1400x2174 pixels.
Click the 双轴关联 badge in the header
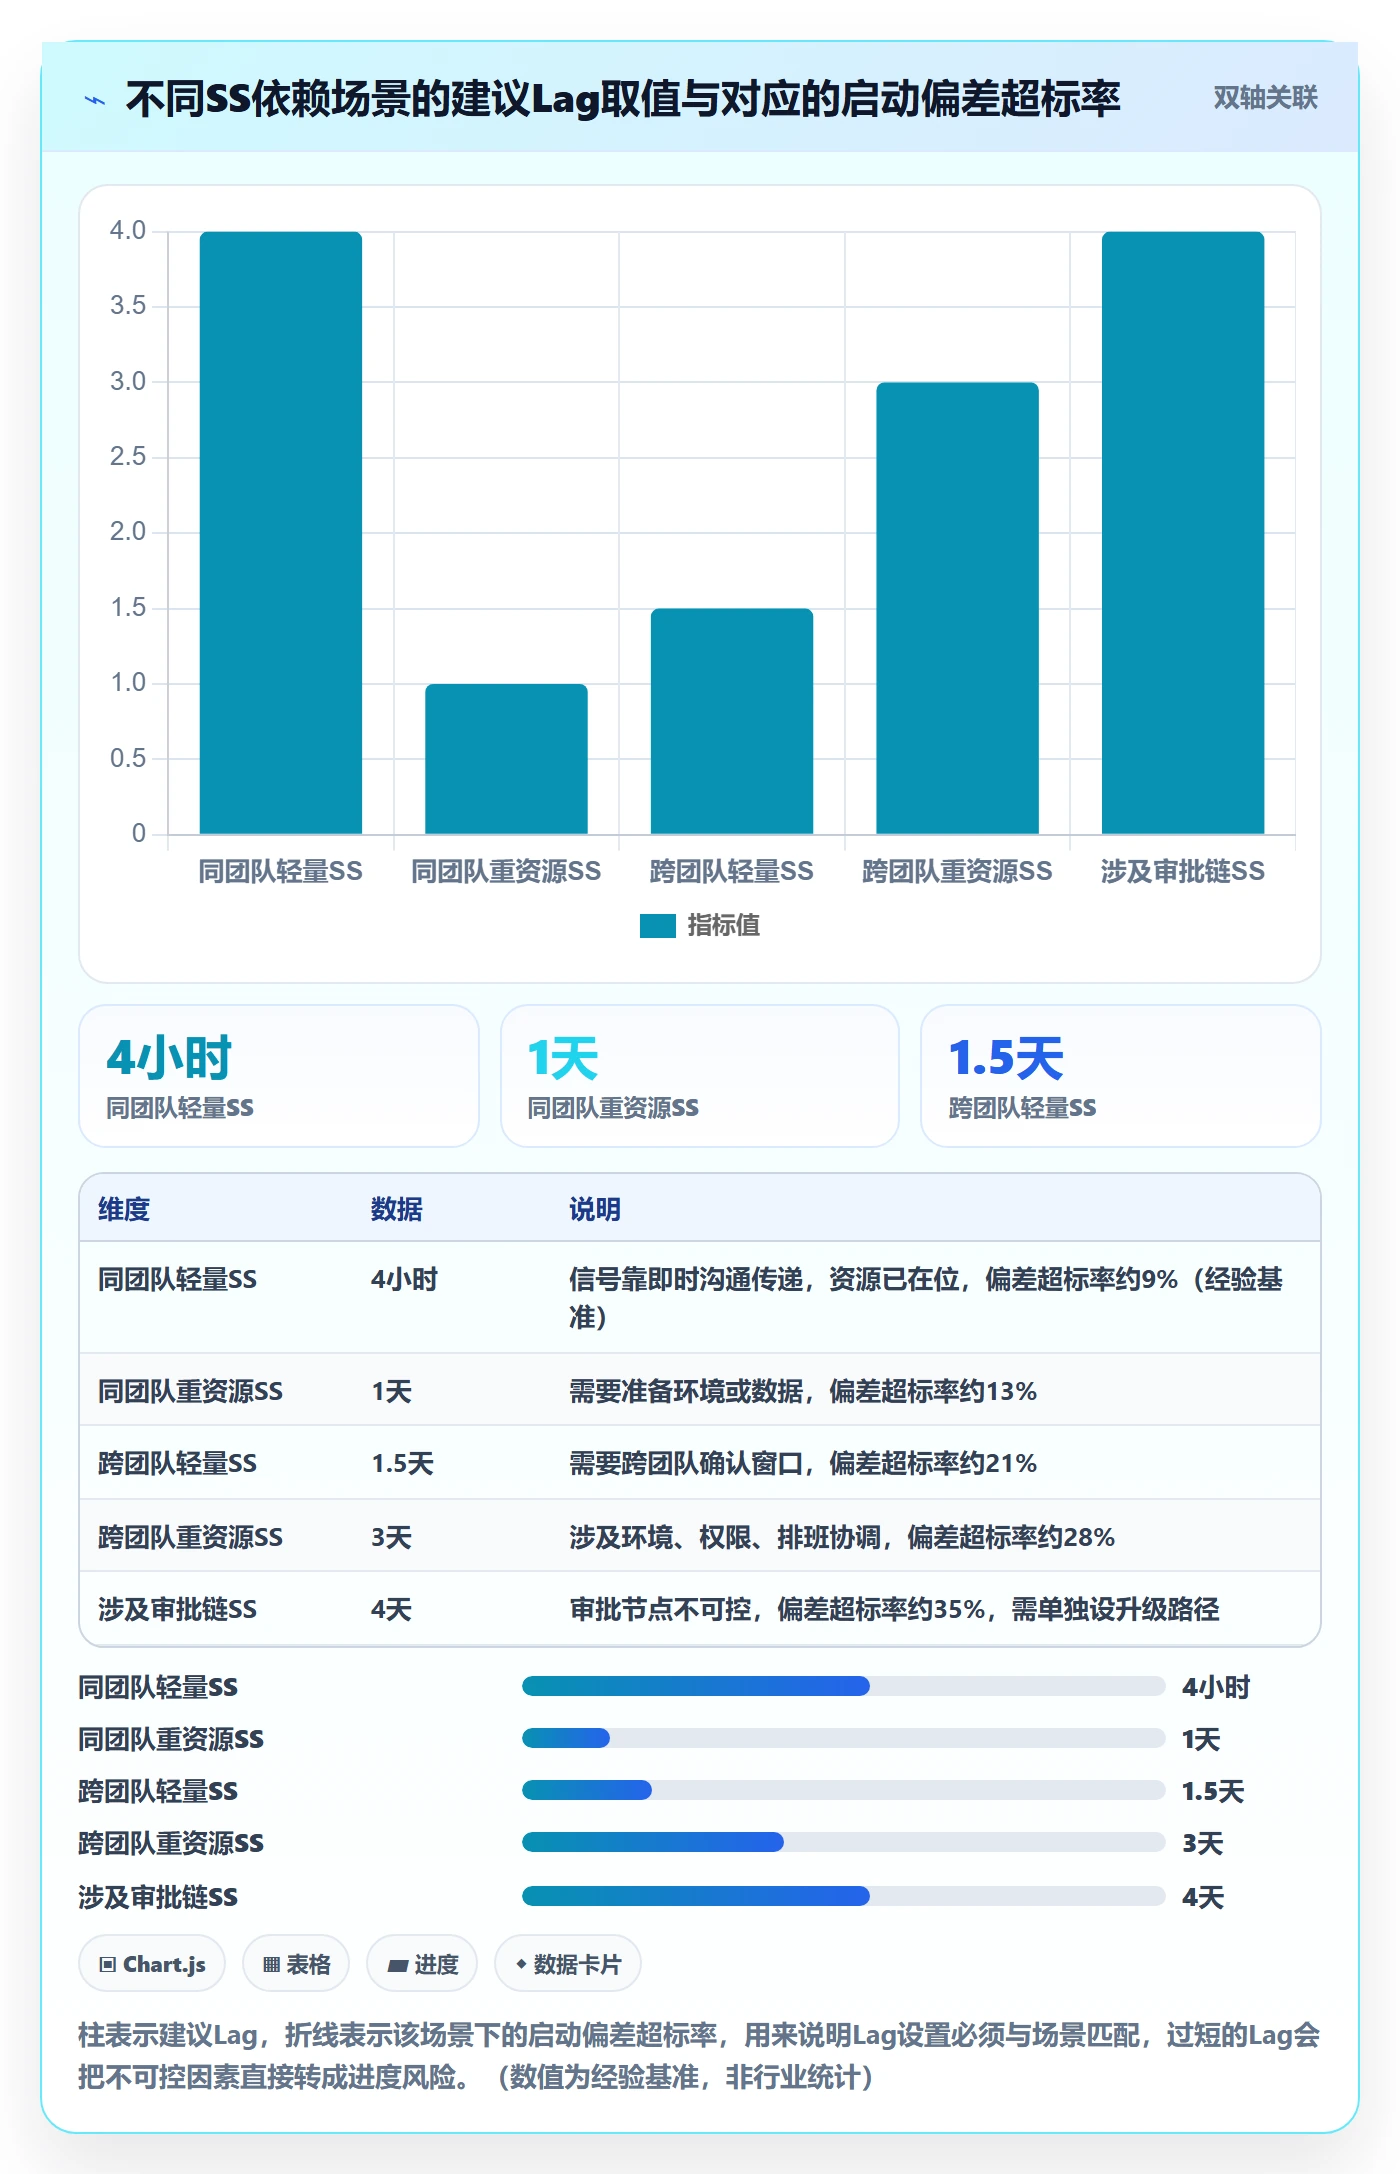tap(1265, 98)
